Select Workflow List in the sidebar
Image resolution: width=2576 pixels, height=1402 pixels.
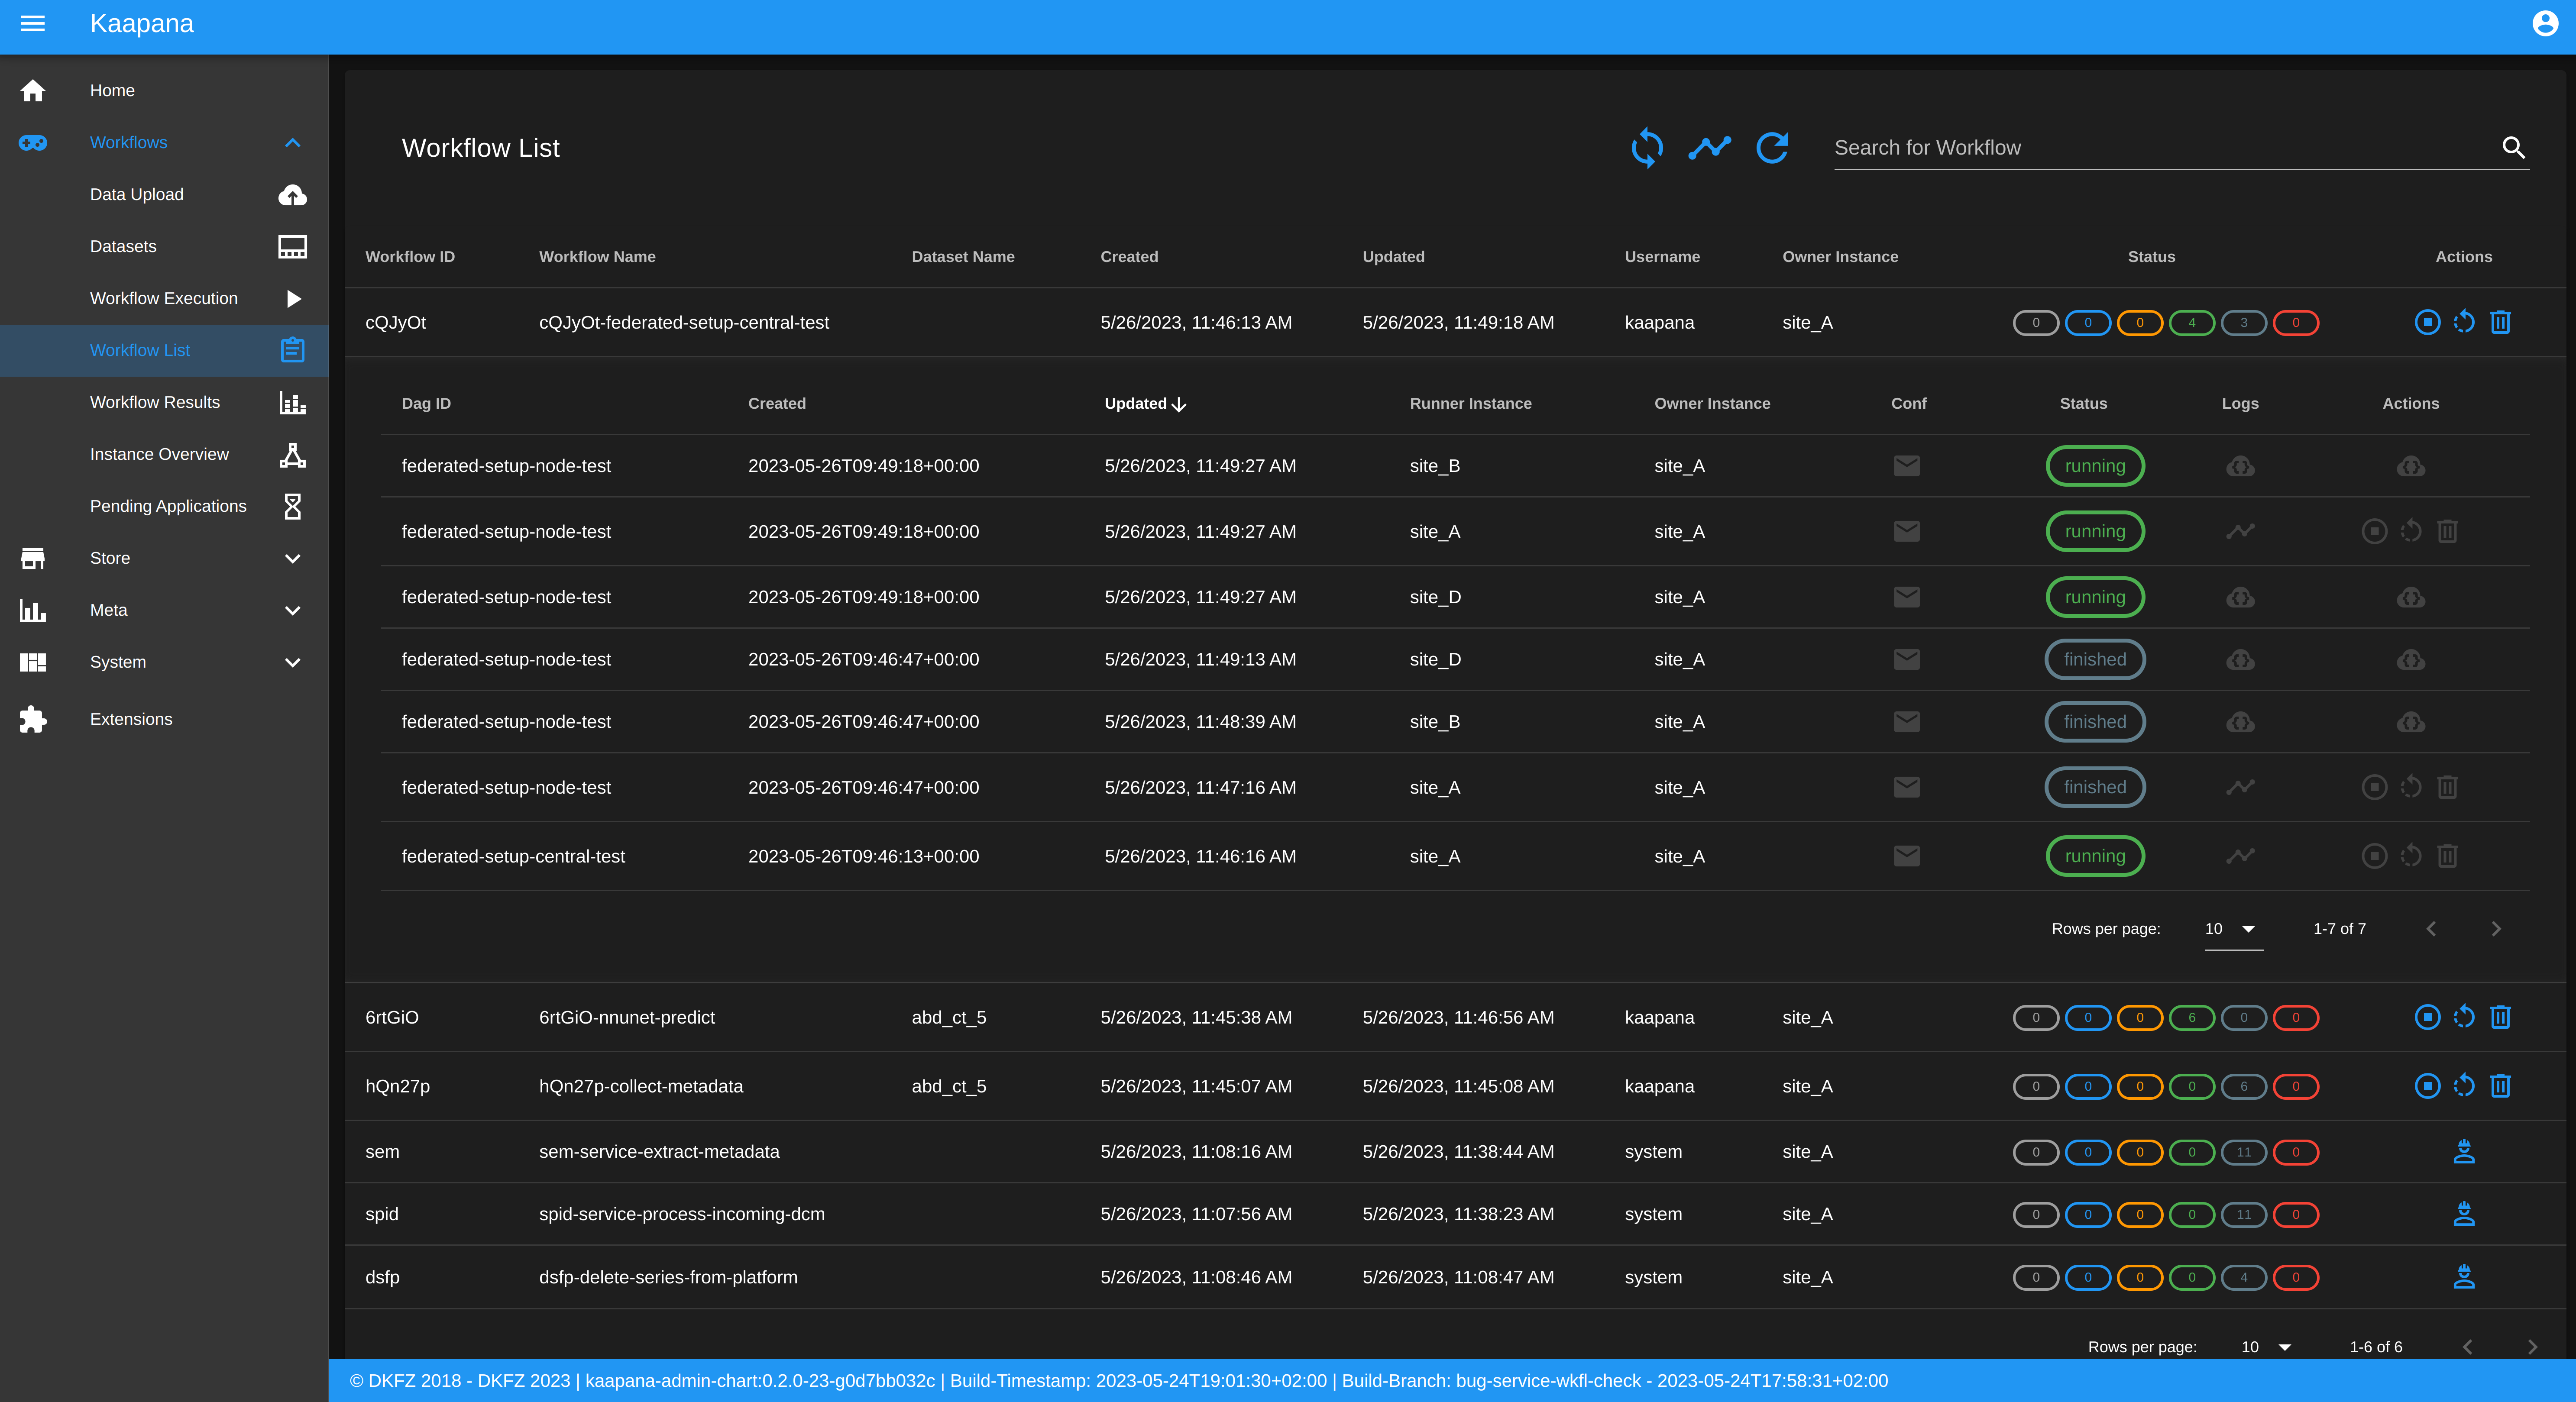click(164, 351)
